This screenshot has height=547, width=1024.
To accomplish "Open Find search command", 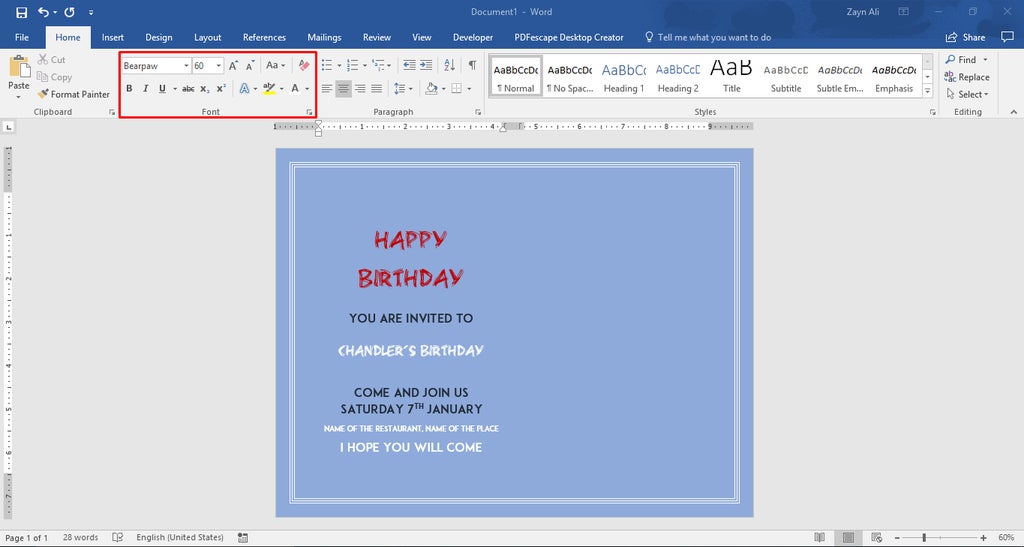I will (961, 59).
